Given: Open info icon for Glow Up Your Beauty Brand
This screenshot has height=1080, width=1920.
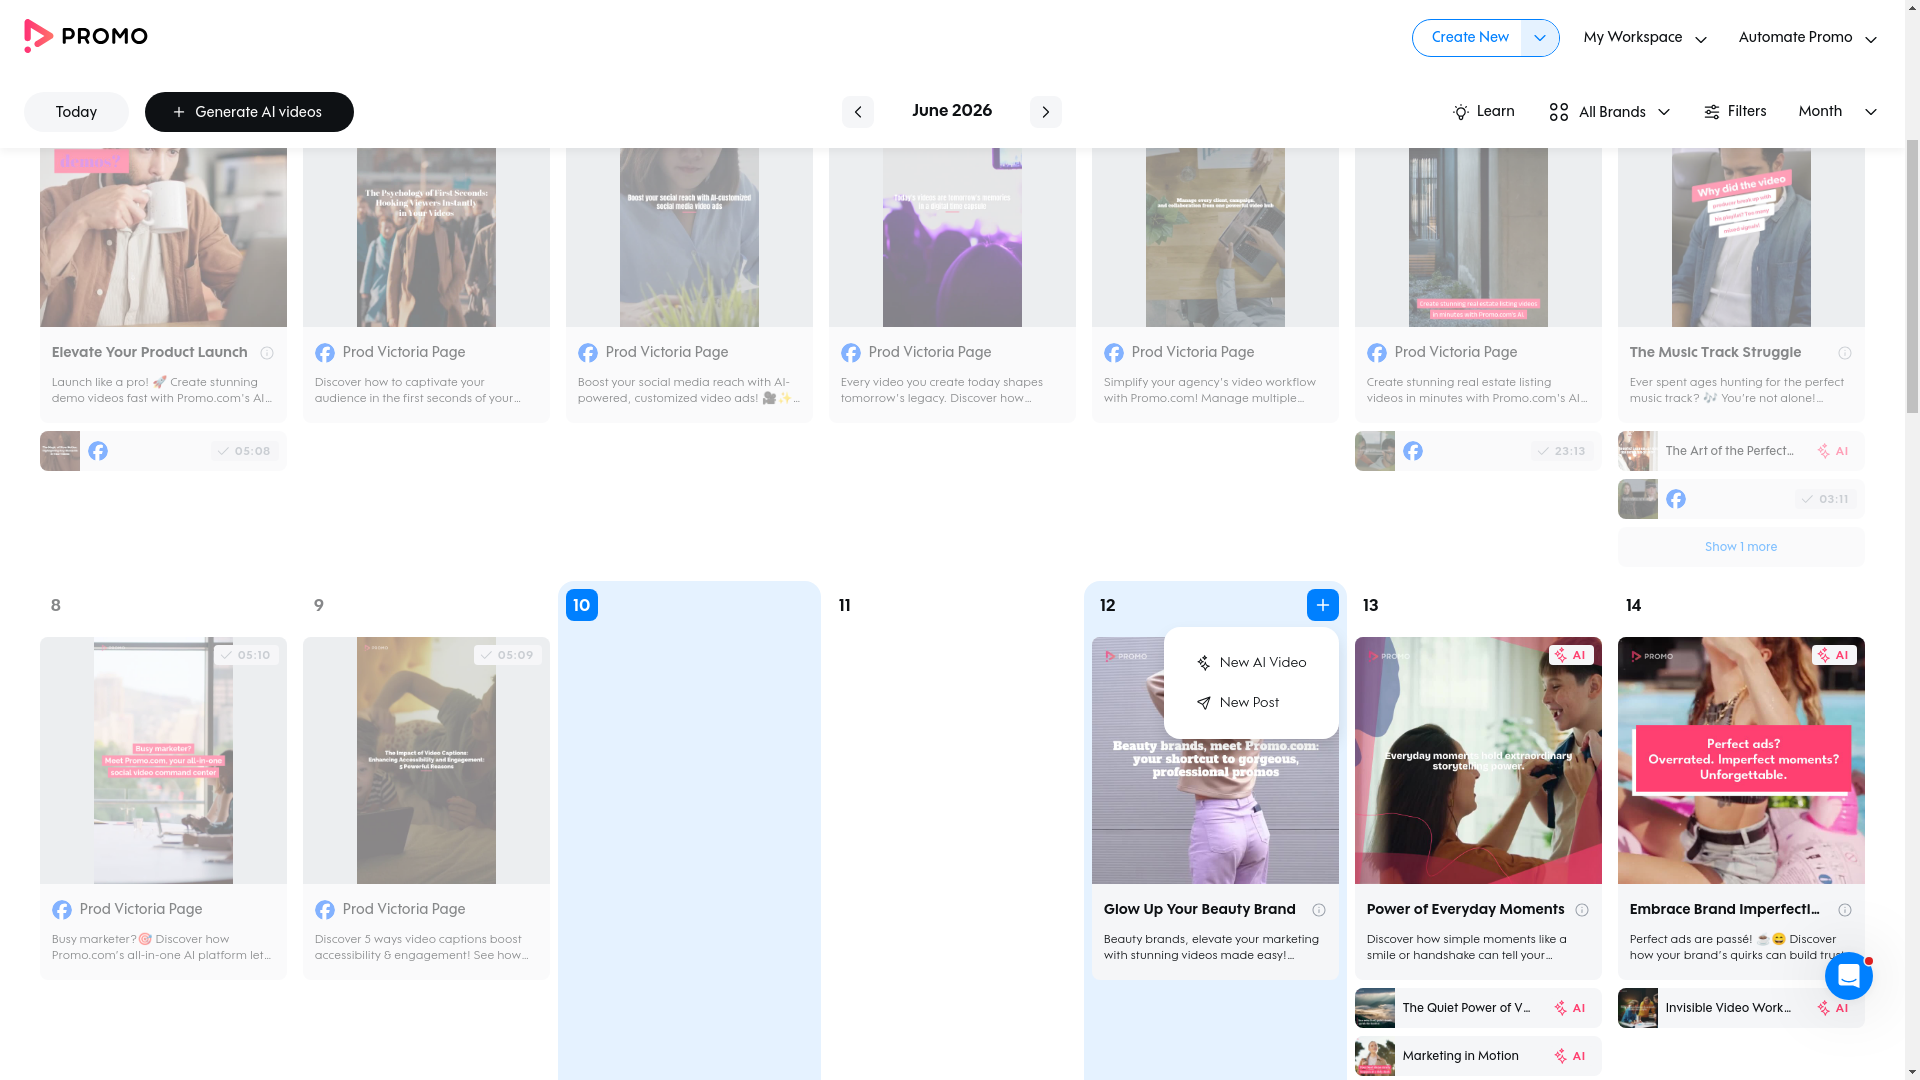Looking at the screenshot, I should pyautogui.click(x=1319, y=910).
